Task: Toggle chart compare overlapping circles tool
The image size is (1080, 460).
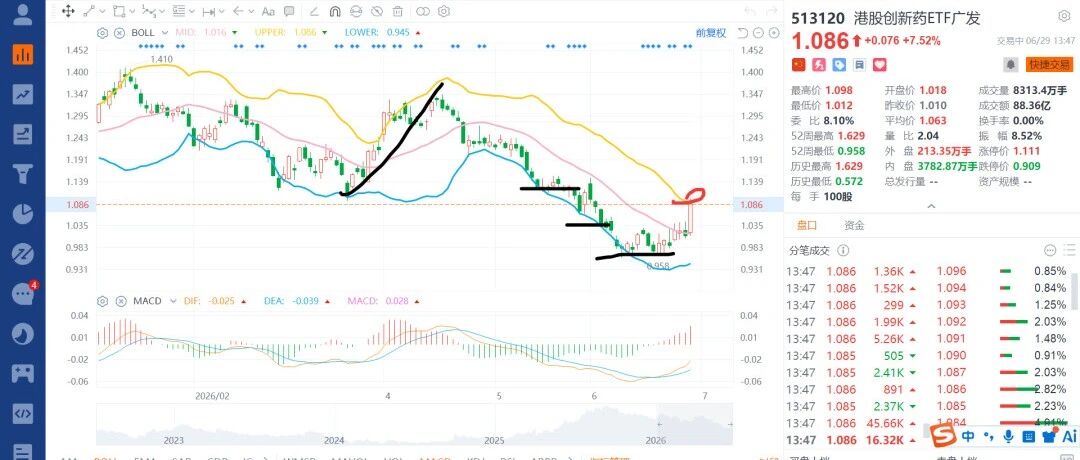Action: [422, 11]
